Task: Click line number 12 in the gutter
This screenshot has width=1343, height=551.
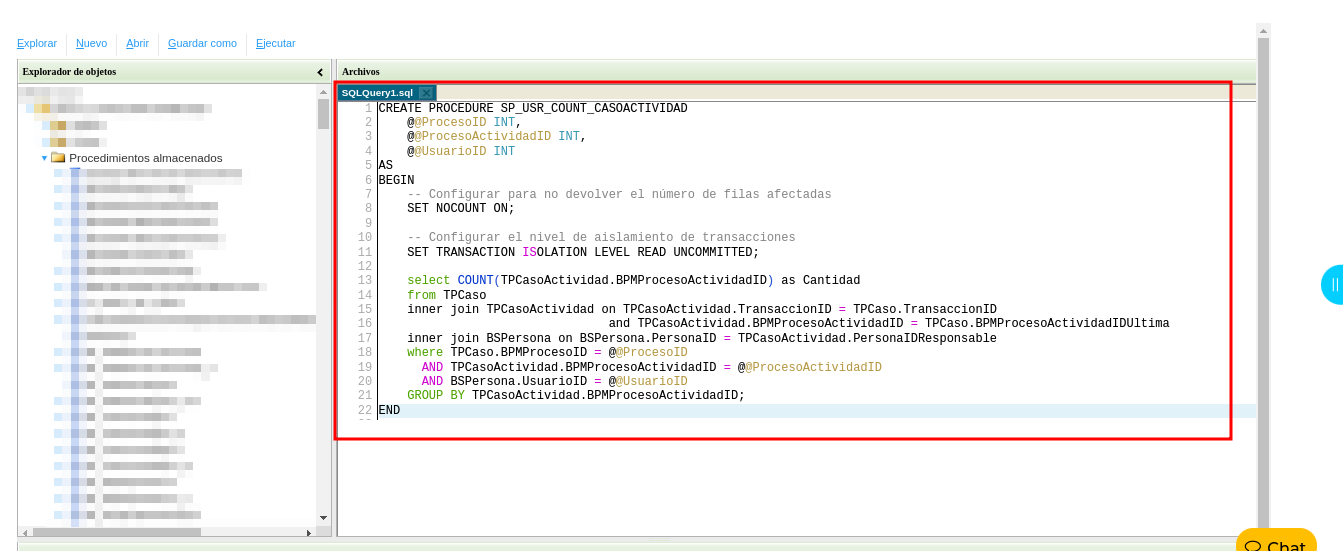Action: point(365,267)
